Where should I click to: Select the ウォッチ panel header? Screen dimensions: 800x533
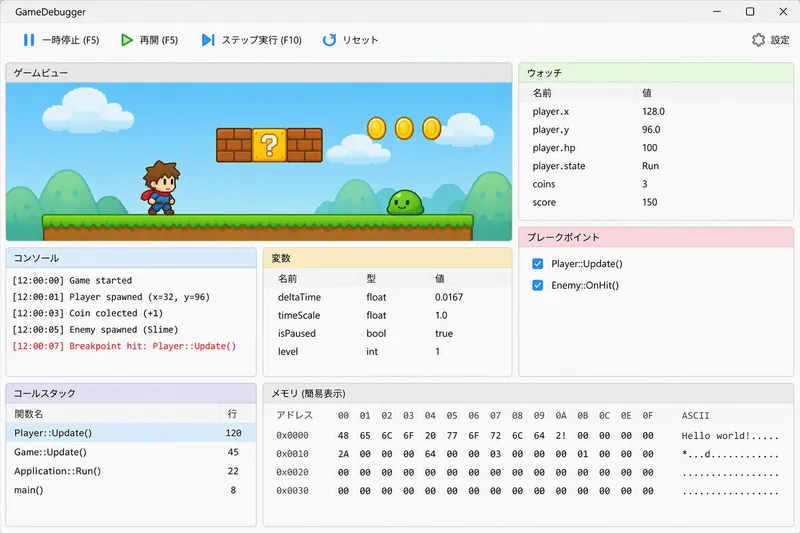click(x=656, y=73)
